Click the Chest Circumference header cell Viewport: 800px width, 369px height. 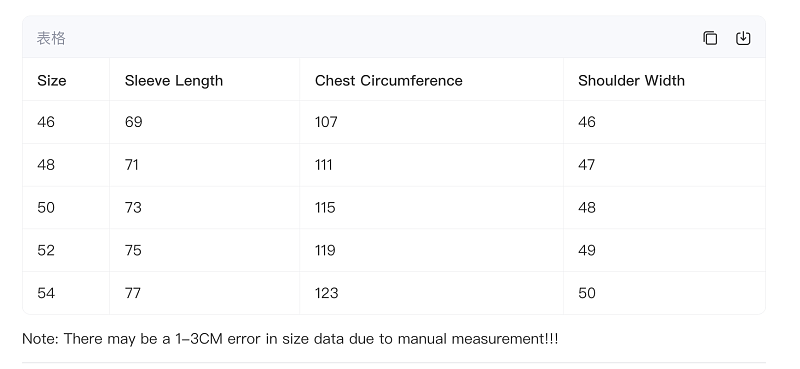tap(432, 80)
